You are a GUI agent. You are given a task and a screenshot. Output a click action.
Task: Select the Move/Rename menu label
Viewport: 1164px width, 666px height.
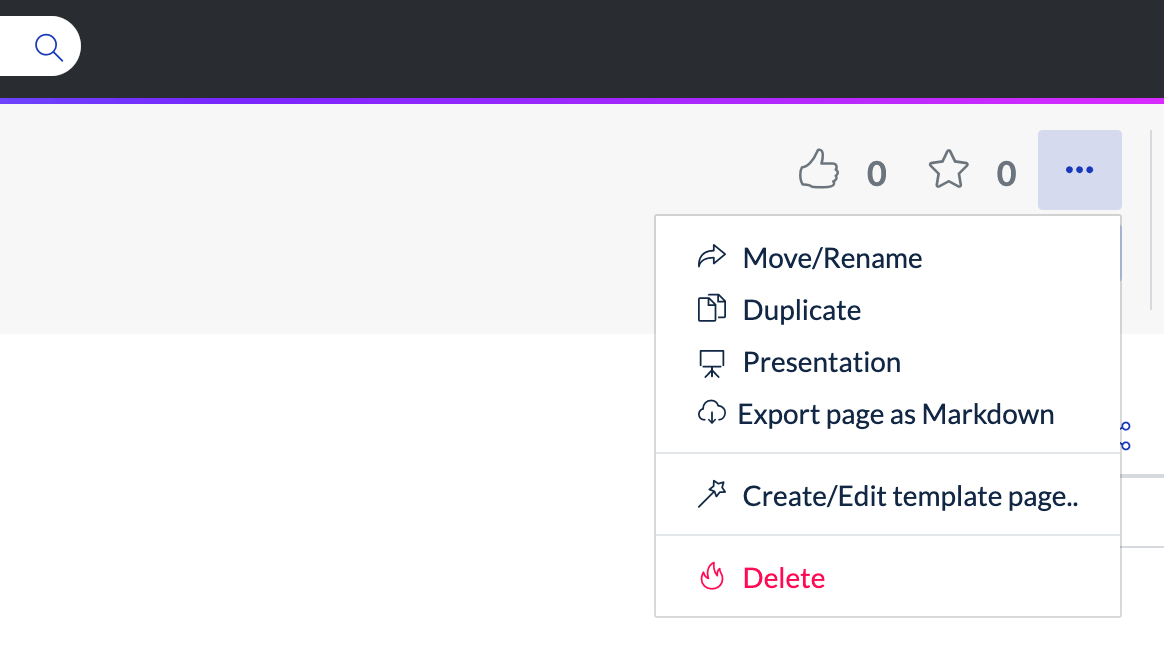point(832,258)
